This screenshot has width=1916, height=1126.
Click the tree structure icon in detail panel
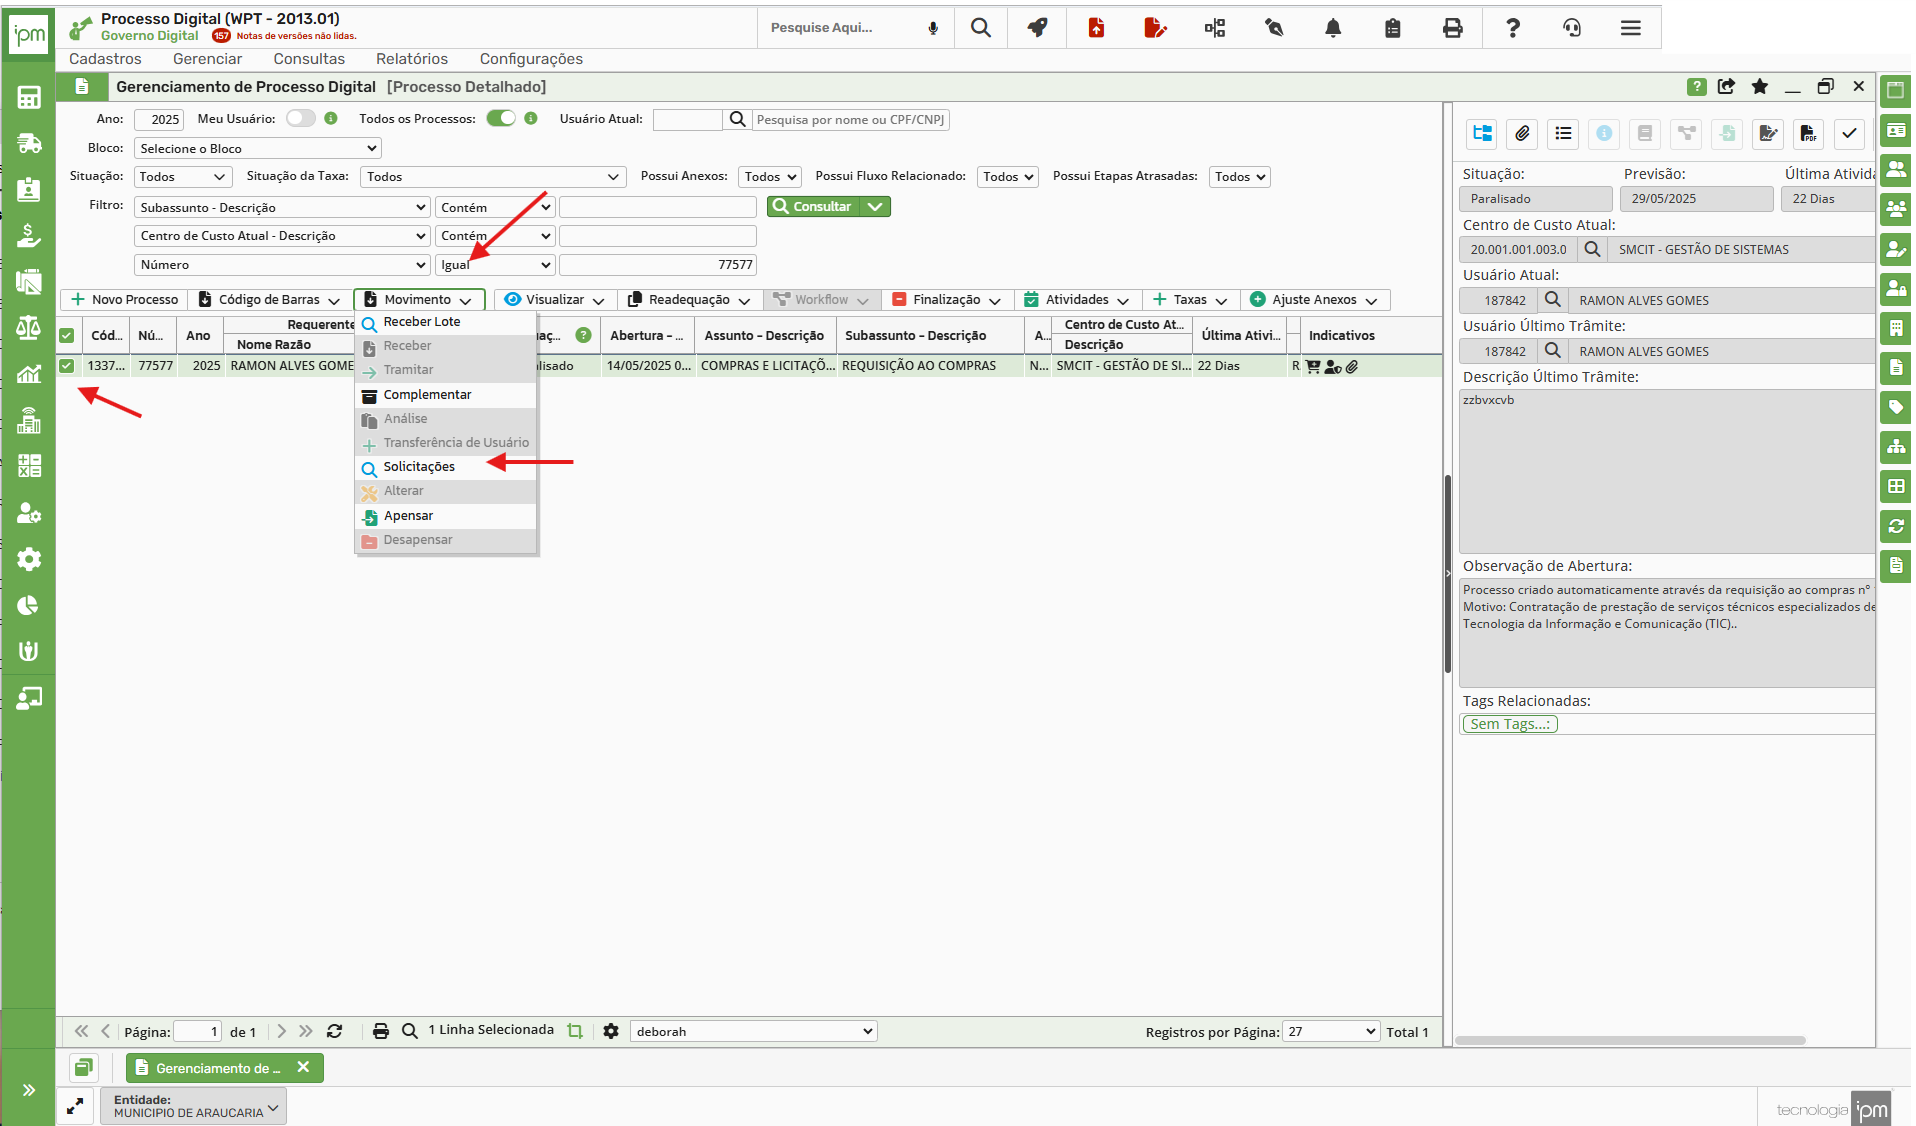coord(1482,133)
